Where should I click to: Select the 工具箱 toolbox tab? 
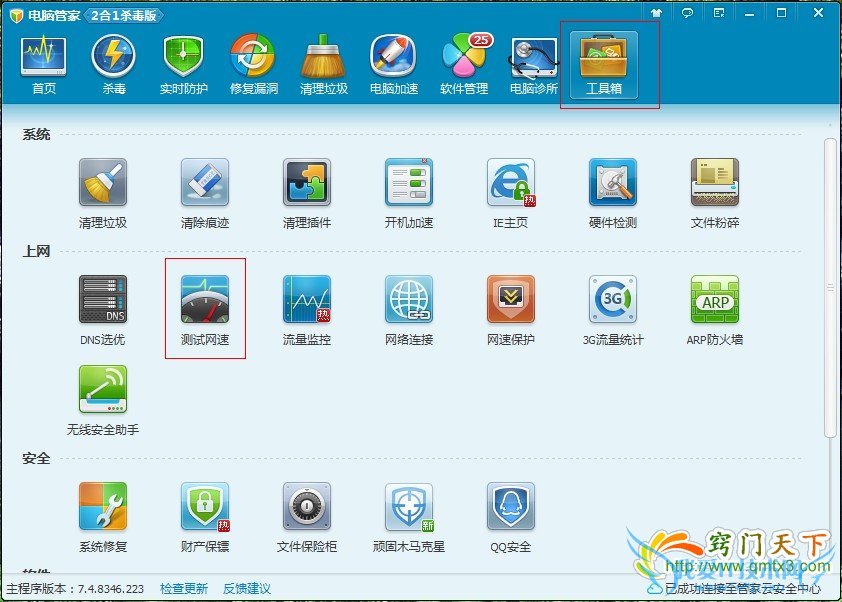(x=604, y=66)
